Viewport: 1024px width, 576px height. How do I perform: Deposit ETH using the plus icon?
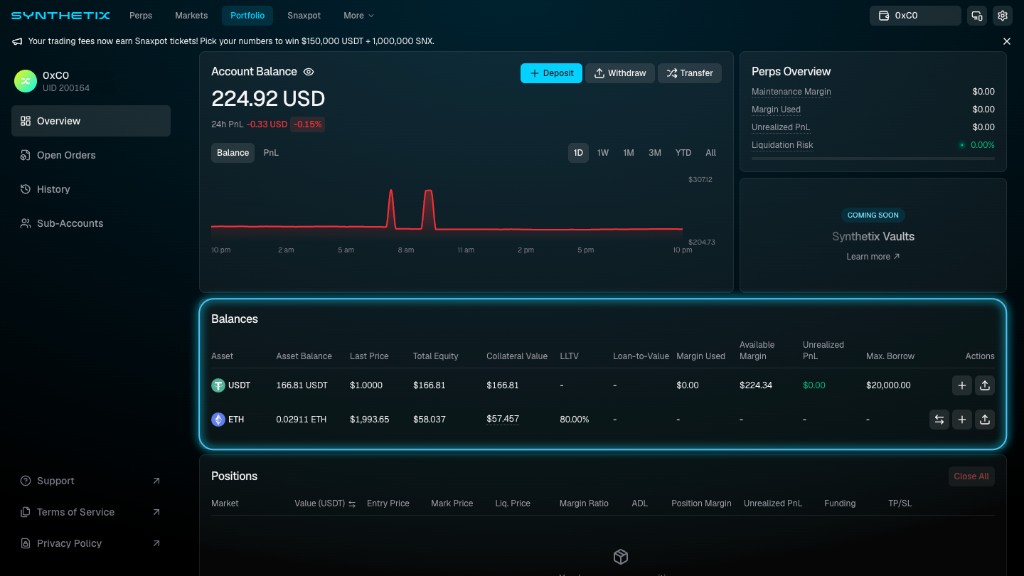pos(962,419)
